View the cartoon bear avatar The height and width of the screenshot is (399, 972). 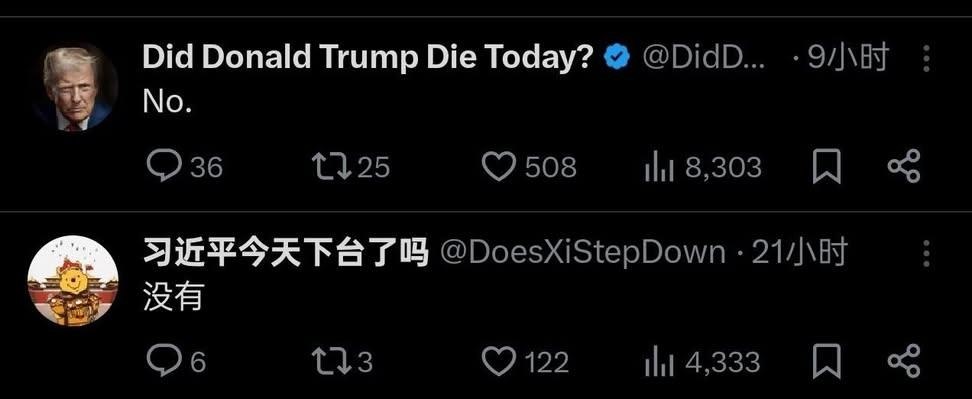73,281
